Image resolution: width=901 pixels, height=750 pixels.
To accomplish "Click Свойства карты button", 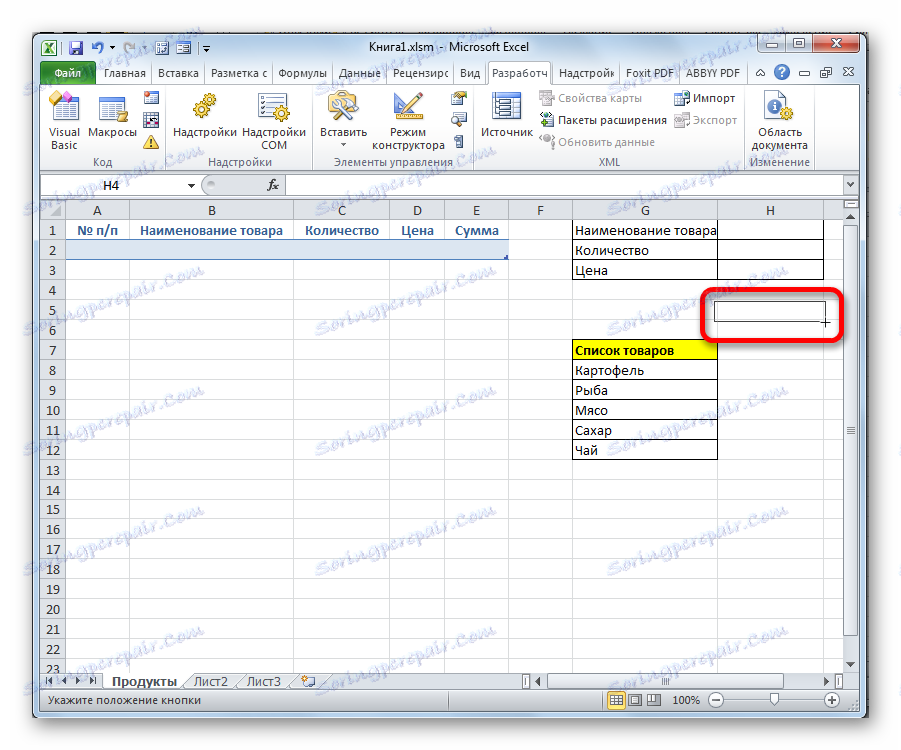I will (591, 98).
